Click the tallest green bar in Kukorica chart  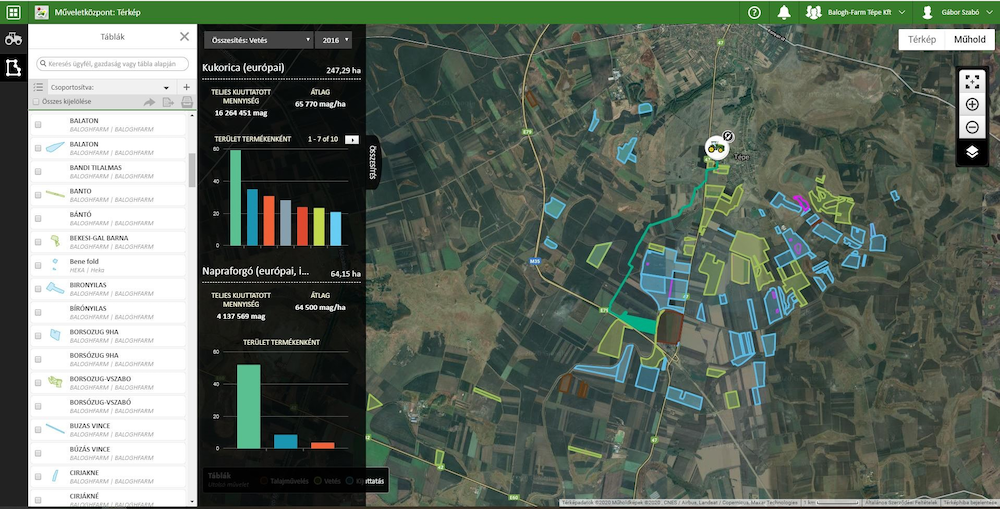click(x=235, y=198)
